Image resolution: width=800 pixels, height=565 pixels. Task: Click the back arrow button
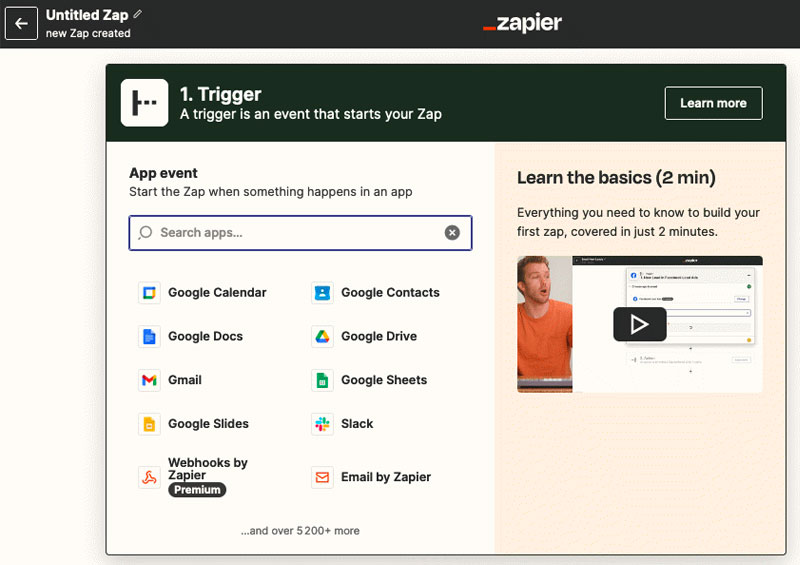(21, 23)
